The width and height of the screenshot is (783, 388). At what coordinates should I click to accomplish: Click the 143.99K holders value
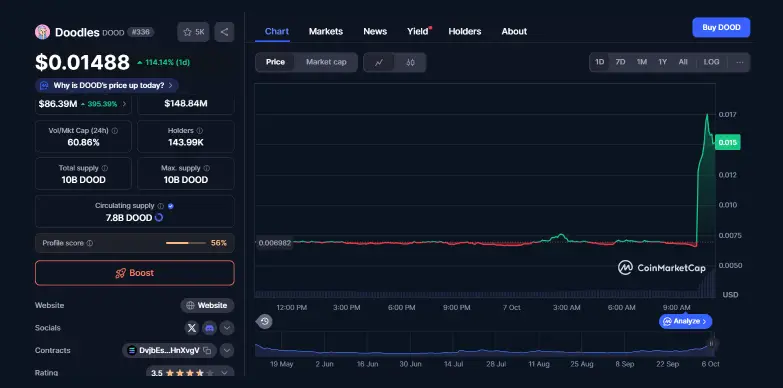pos(185,142)
